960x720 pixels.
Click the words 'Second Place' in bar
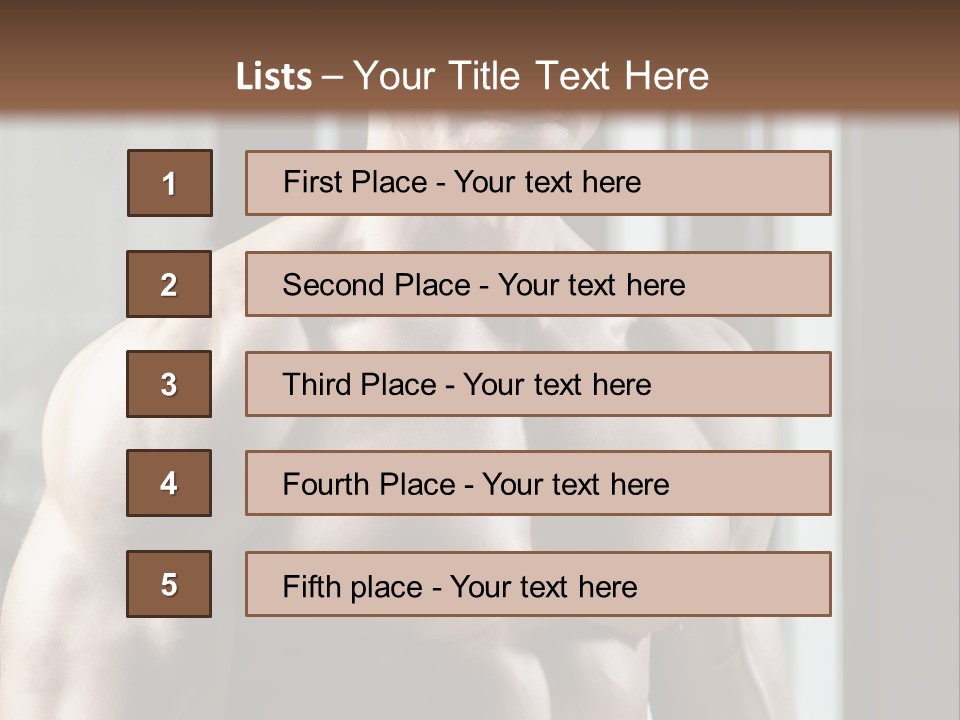377,285
